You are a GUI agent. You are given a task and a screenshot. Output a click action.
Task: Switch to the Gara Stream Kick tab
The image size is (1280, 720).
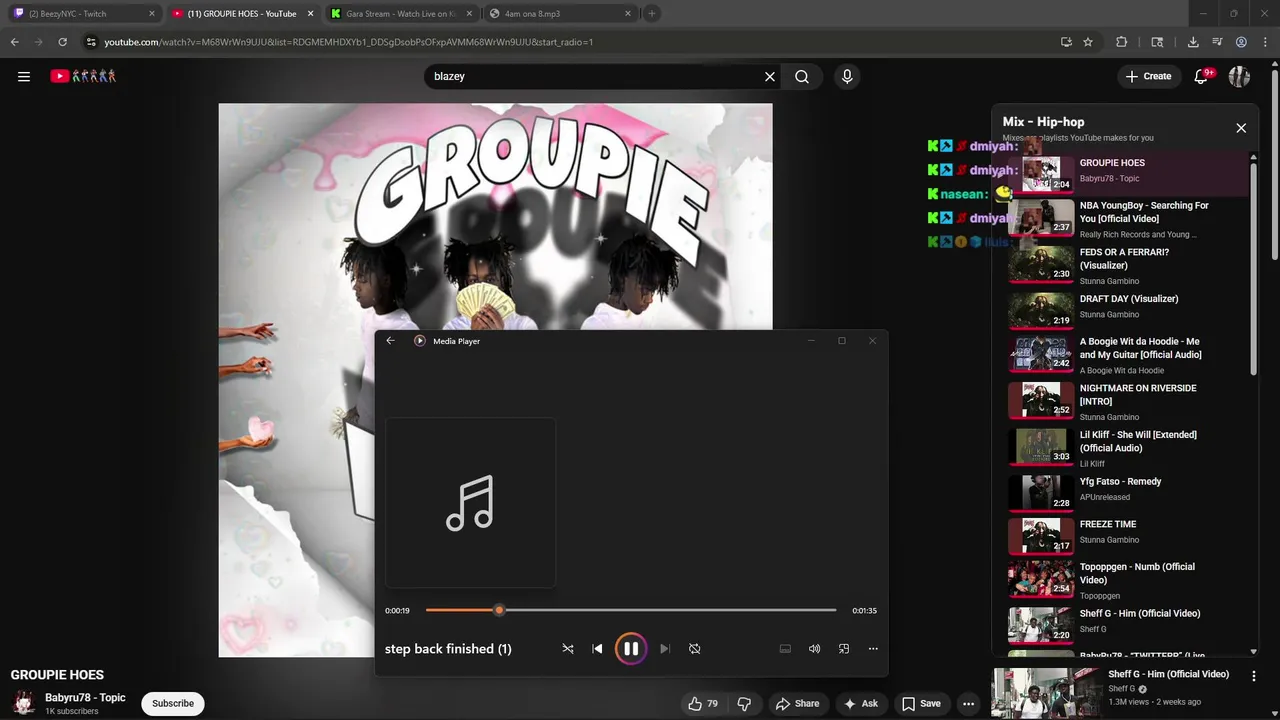click(400, 14)
